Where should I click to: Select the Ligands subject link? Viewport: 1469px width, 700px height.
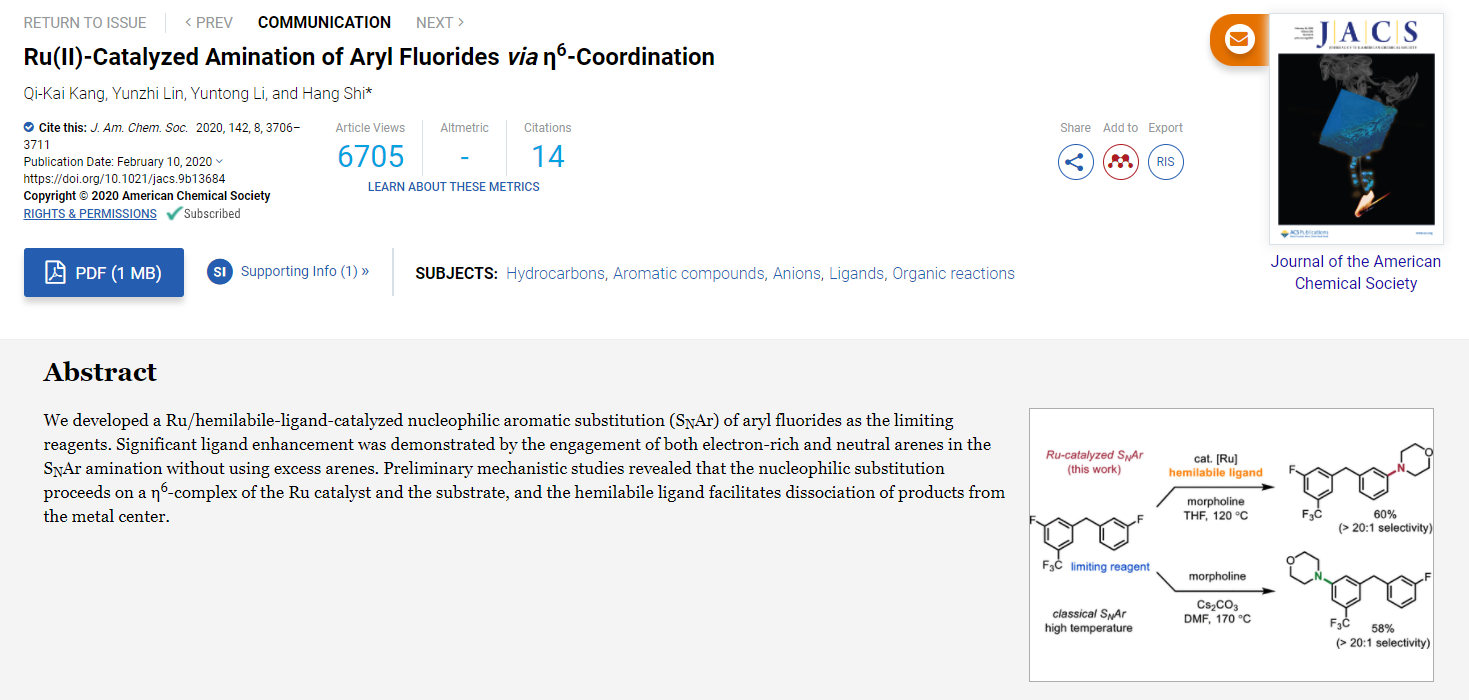coord(856,274)
